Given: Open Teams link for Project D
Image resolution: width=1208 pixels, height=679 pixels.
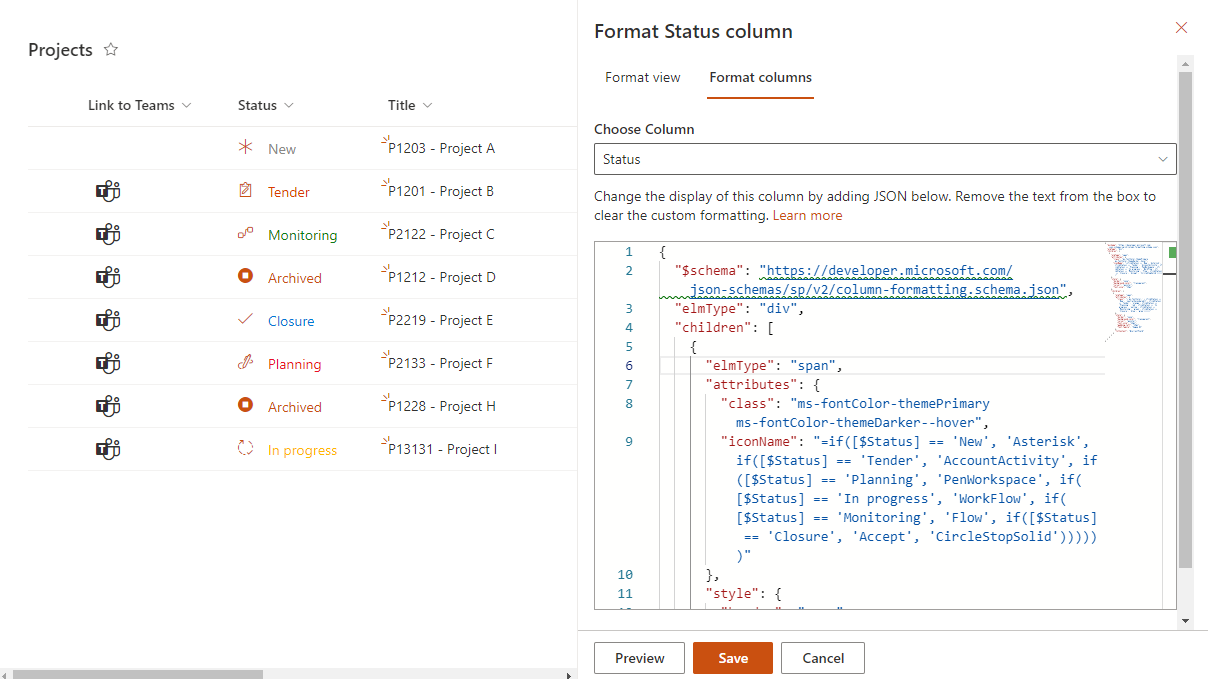Looking at the screenshot, I should [x=108, y=277].
